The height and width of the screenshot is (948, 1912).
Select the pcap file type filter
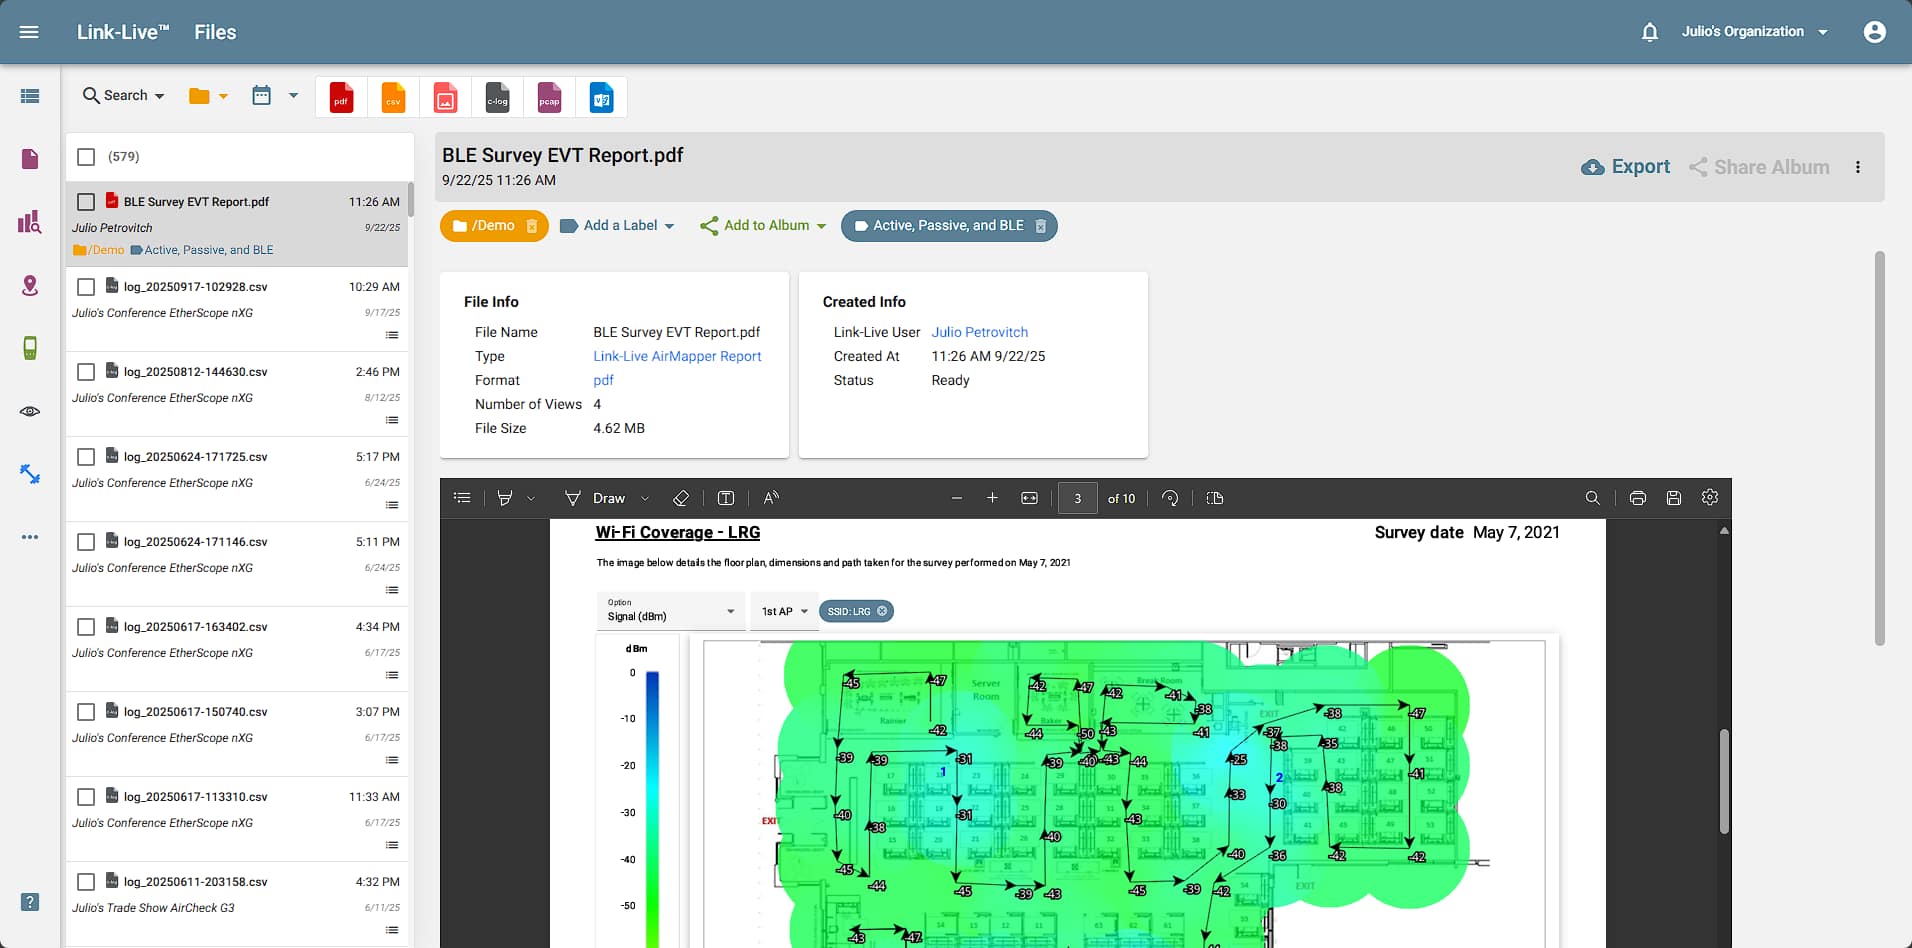click(x=548, y=97)
